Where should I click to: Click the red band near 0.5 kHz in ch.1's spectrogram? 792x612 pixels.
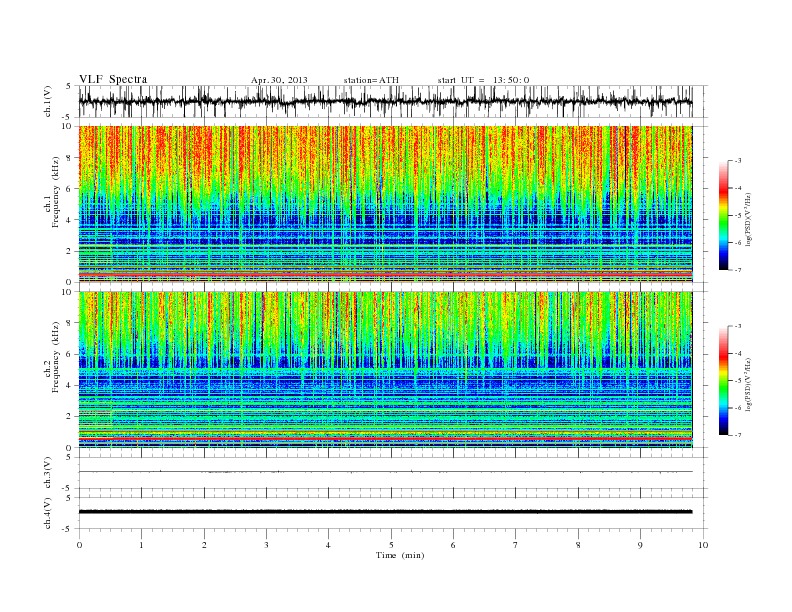385,274
